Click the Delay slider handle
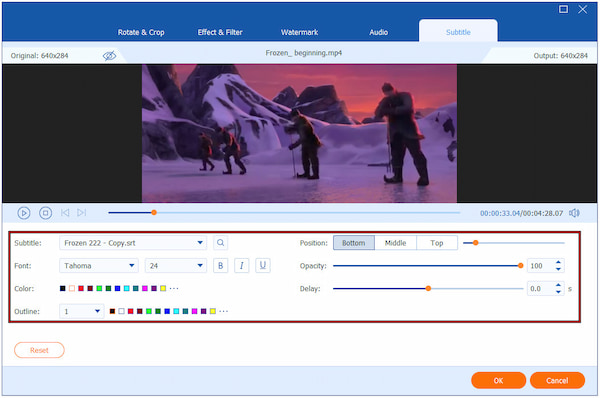 pos(428,289)
